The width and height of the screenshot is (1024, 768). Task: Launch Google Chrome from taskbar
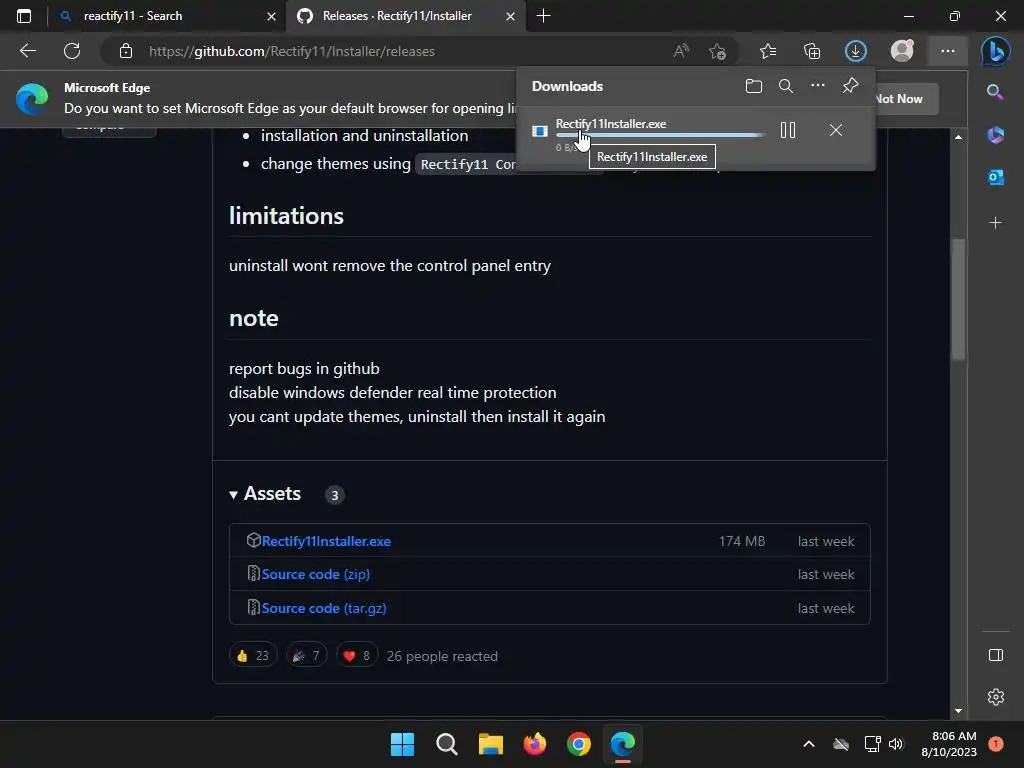579,744
